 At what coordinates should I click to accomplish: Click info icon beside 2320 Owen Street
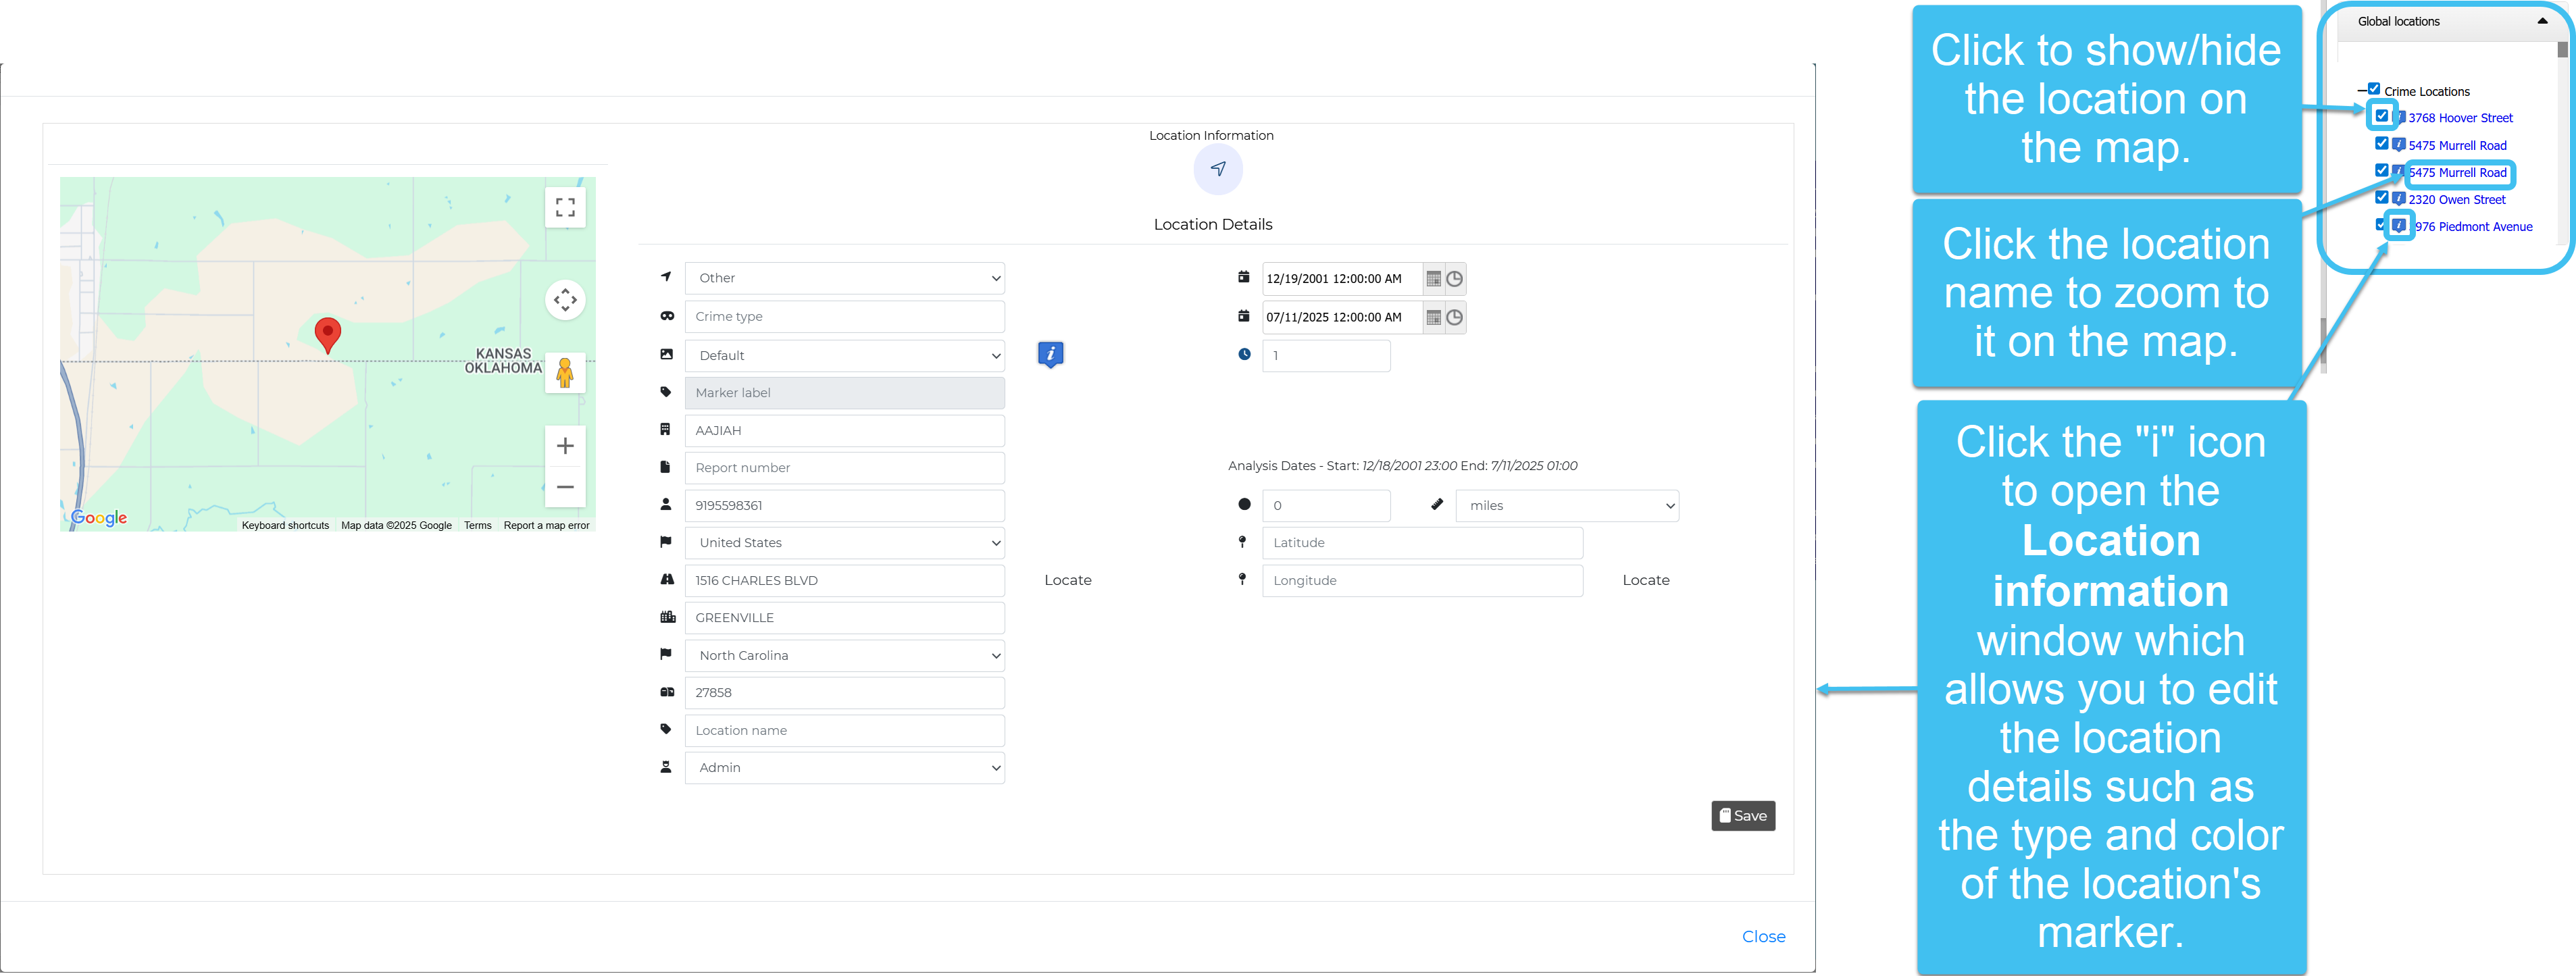click(x=2398, y=199)
